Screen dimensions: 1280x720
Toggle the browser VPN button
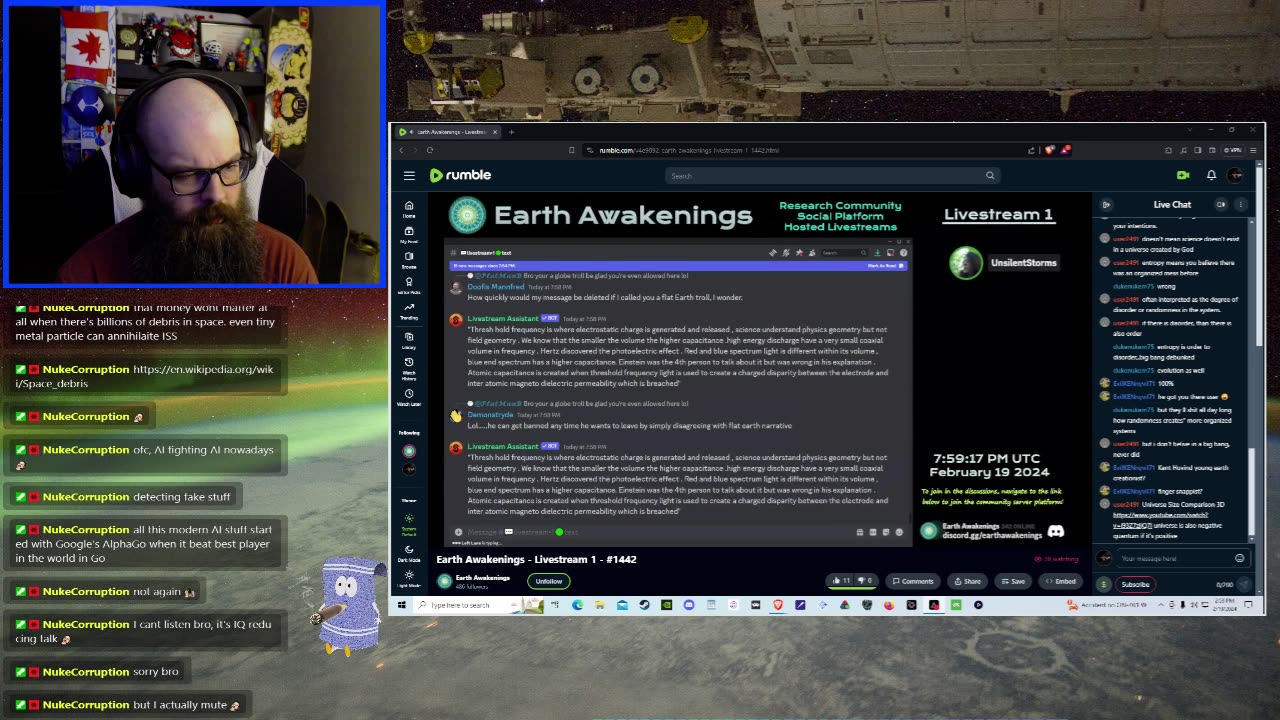pos(1235,150)
